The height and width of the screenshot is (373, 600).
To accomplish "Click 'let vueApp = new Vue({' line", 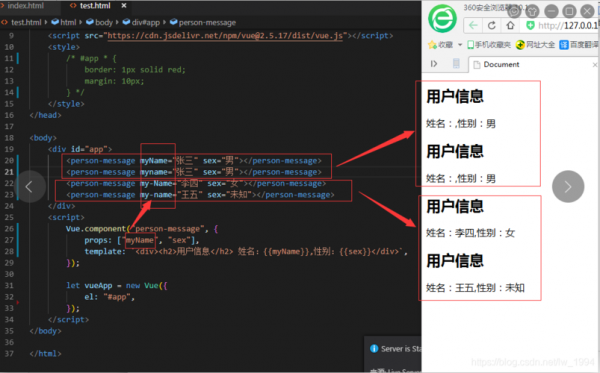I will tap(117, 286).
